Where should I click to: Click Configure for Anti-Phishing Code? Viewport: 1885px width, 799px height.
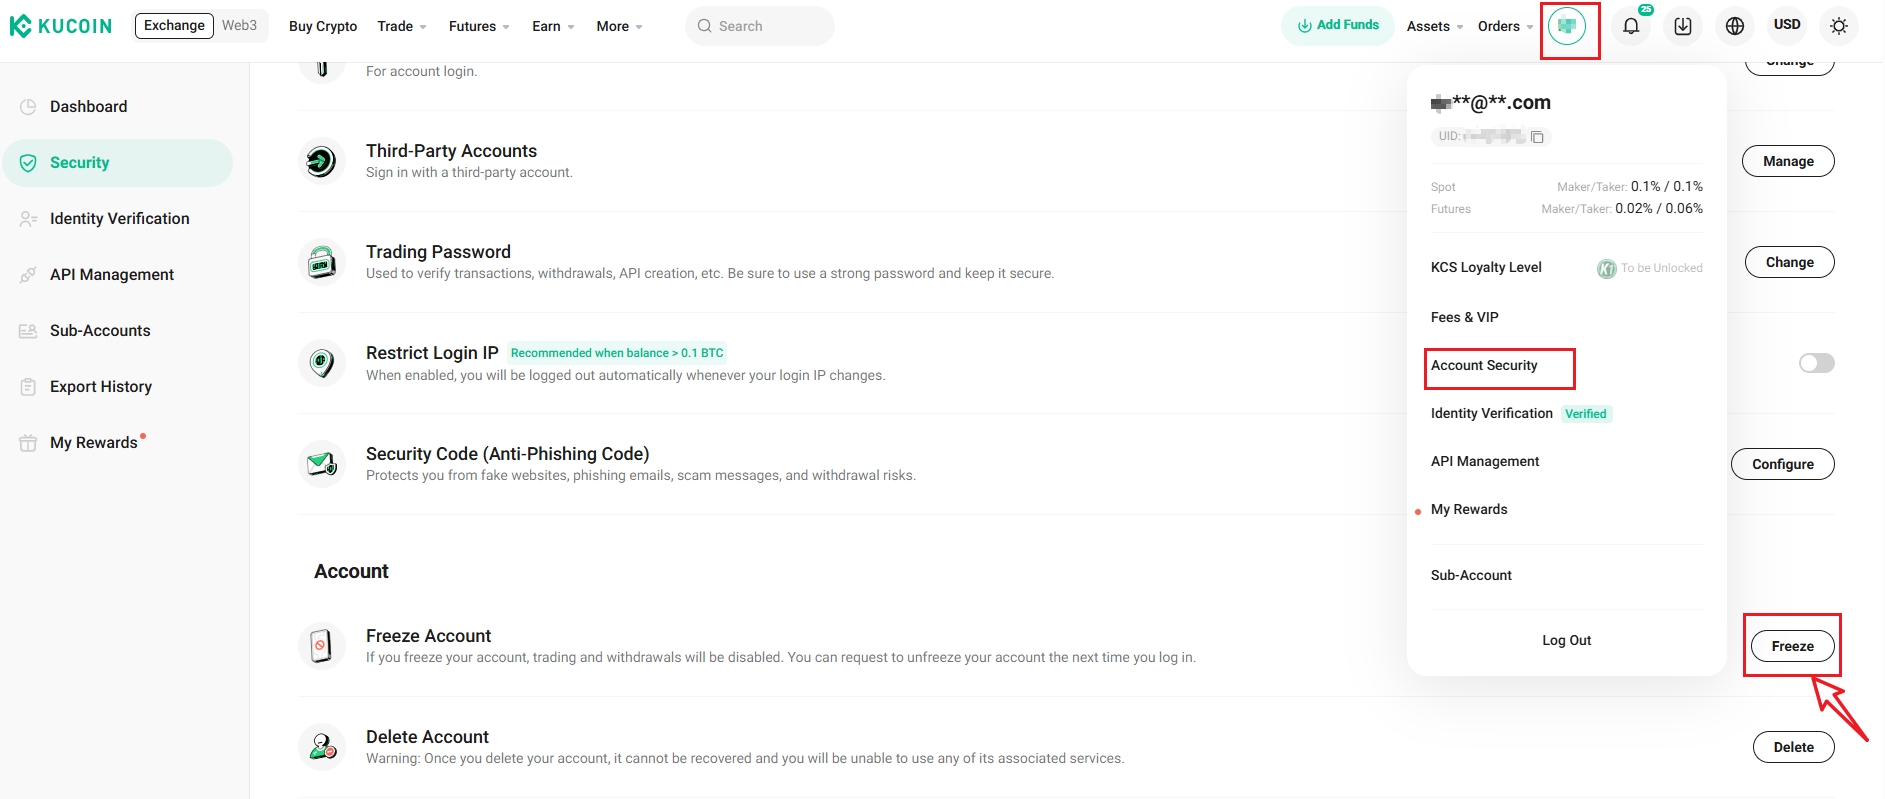[1782, 464]
